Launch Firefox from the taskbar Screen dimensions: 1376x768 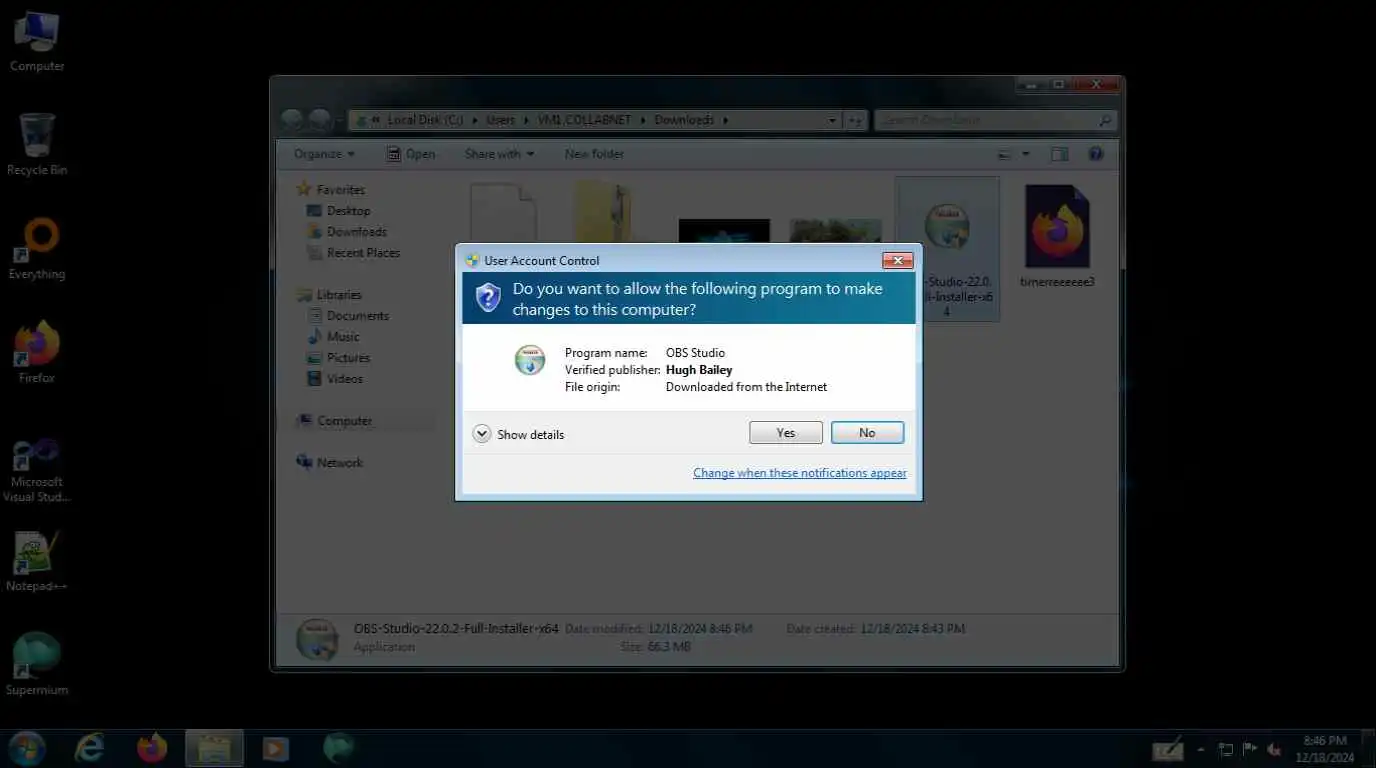(152, 748)
